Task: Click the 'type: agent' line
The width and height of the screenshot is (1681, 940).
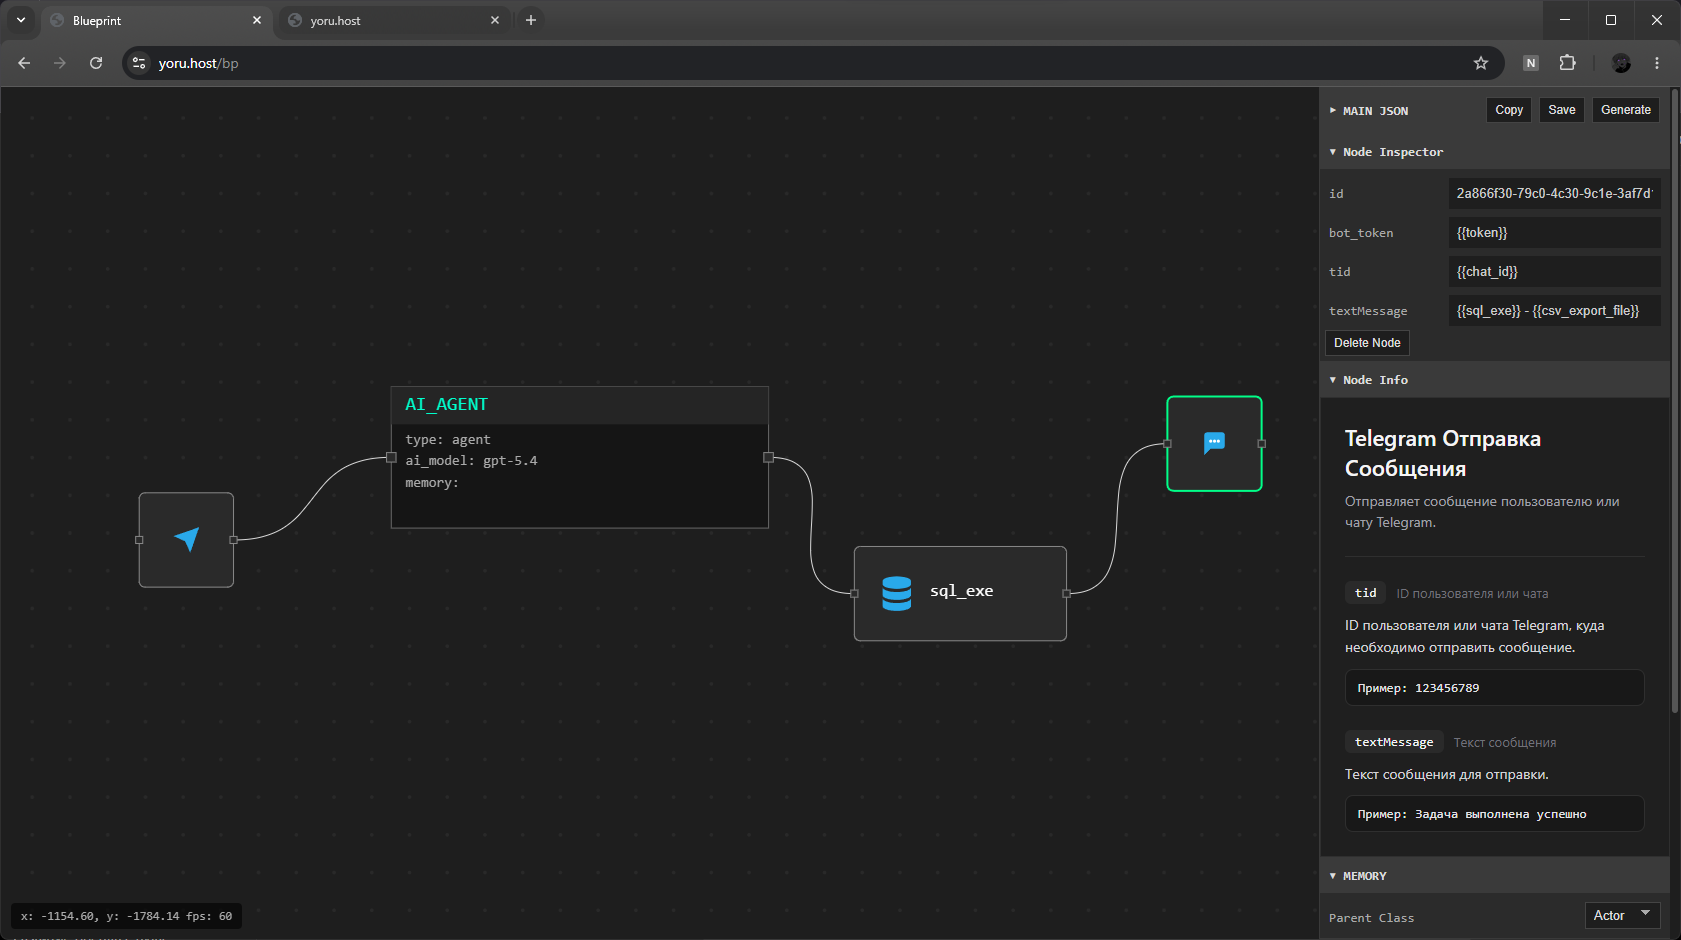Action: (448, 440)
